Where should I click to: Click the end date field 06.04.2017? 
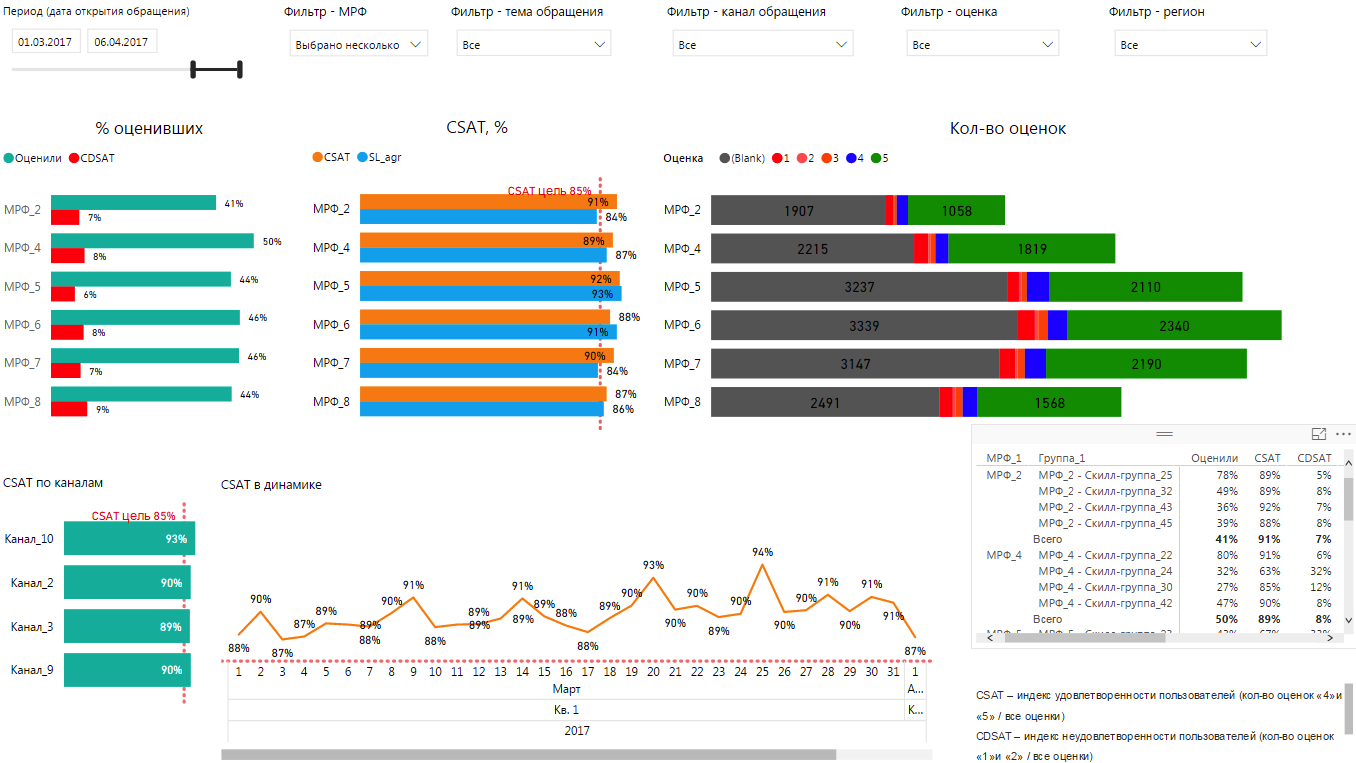(x=122, y=42)
